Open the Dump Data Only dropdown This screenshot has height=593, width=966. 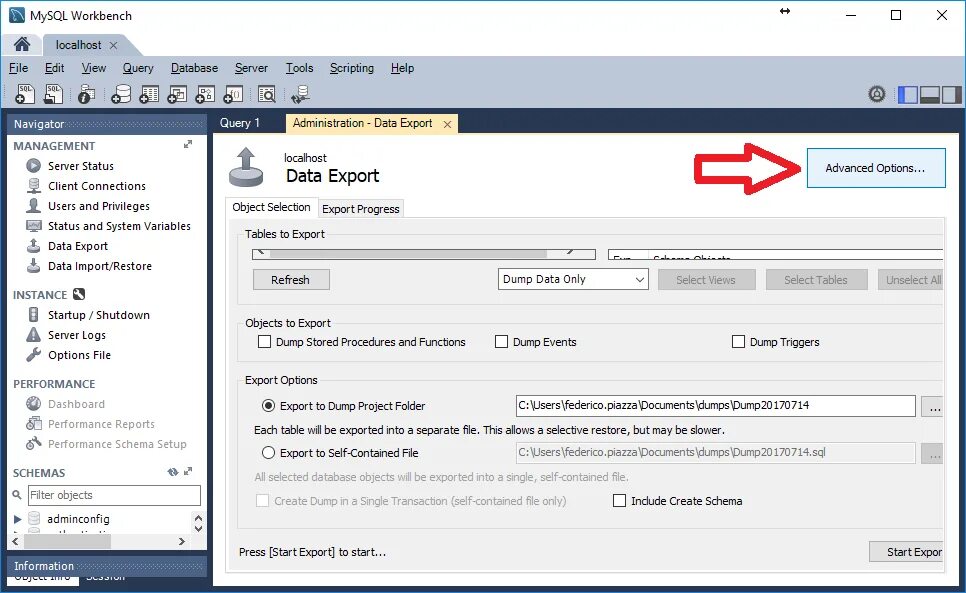click(573, 279)
